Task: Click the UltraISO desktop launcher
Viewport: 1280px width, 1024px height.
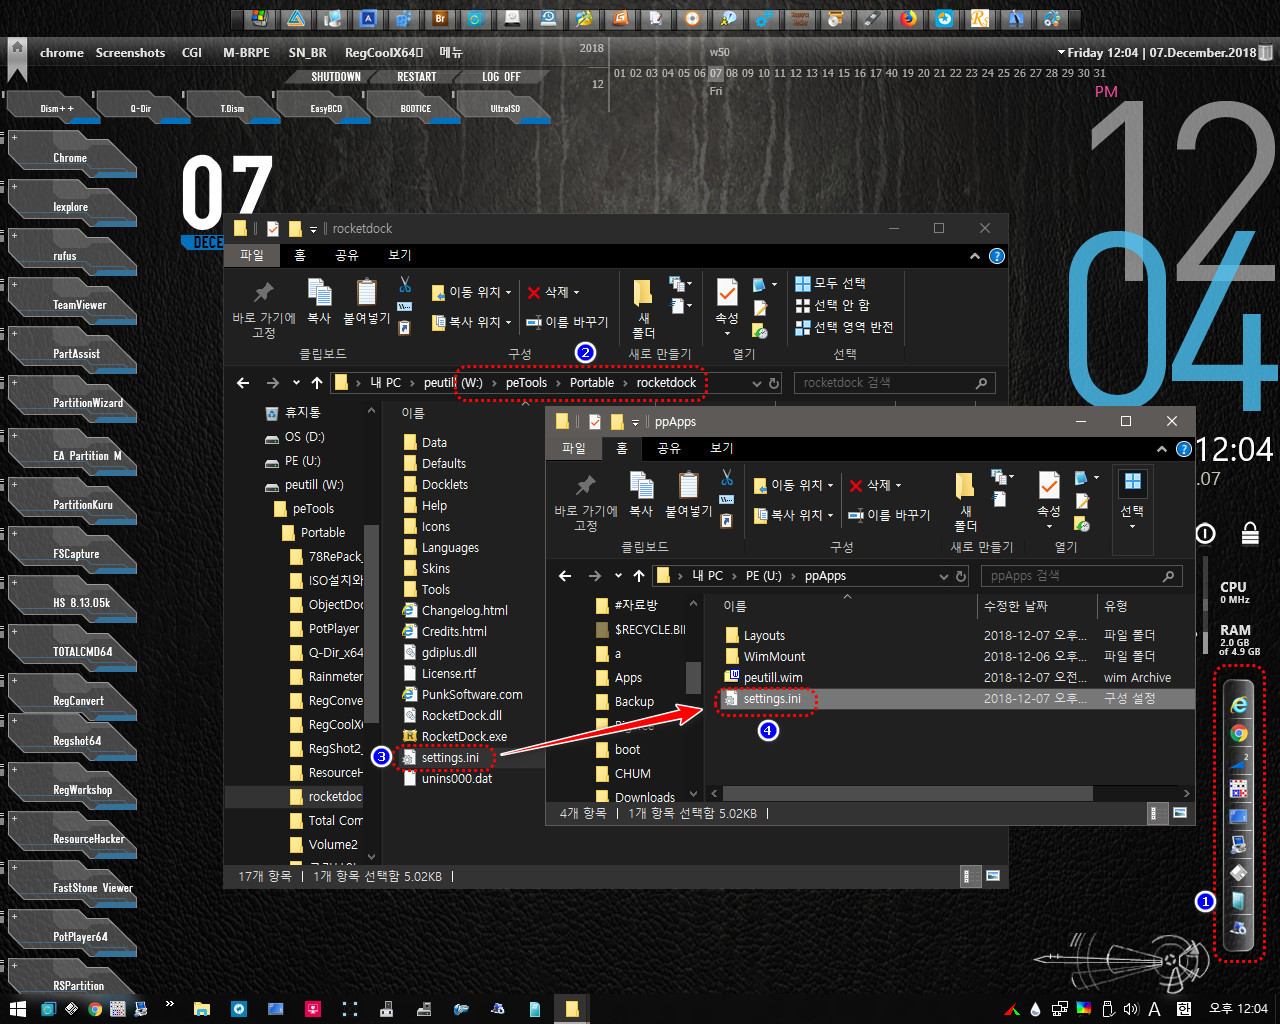Action: click(504, 106)
